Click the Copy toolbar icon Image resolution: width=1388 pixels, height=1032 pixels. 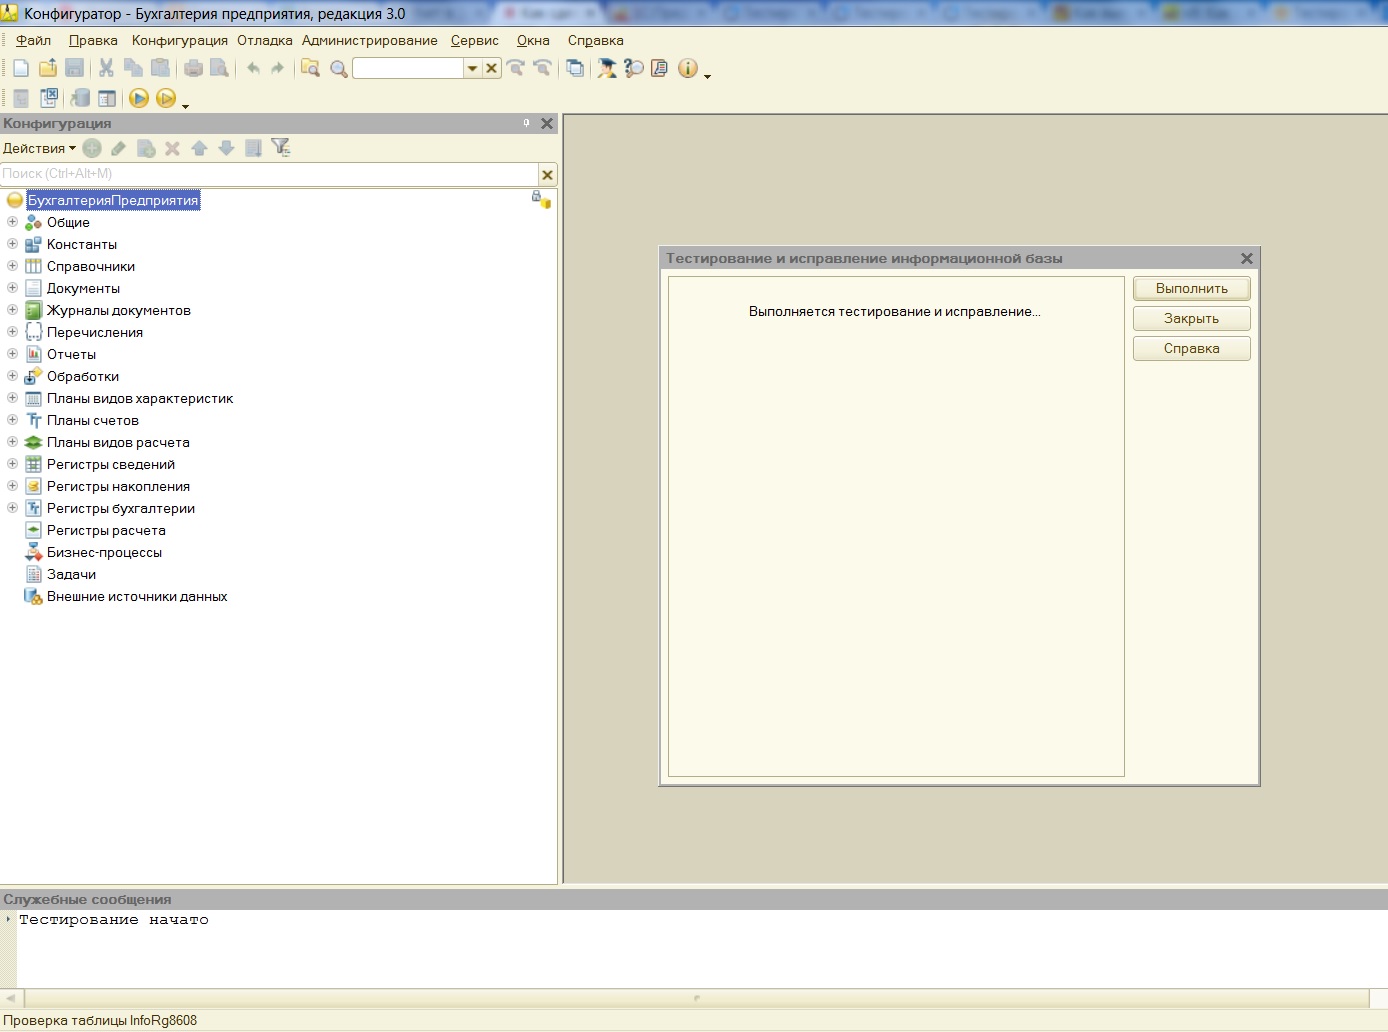133,68
